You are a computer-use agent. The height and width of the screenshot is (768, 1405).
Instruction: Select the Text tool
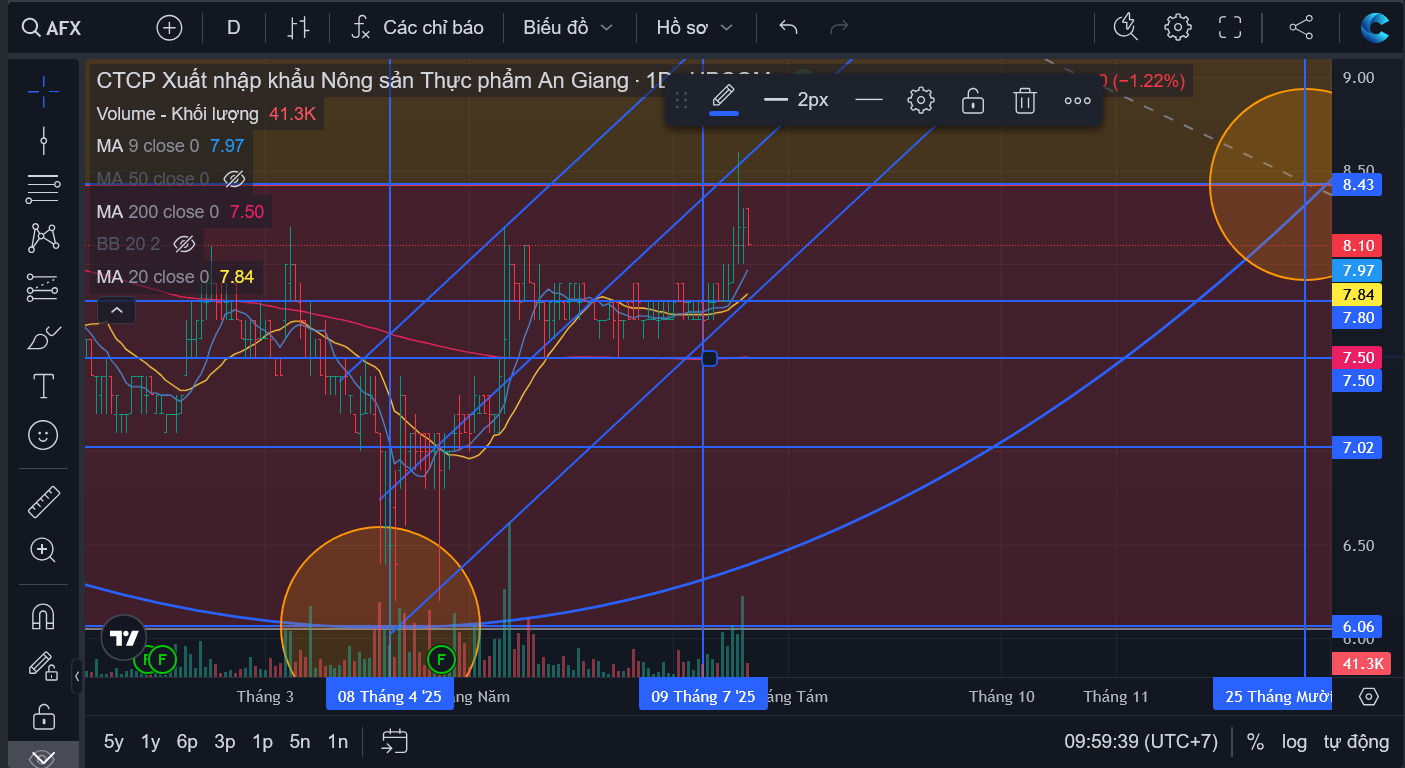(43, 386)
